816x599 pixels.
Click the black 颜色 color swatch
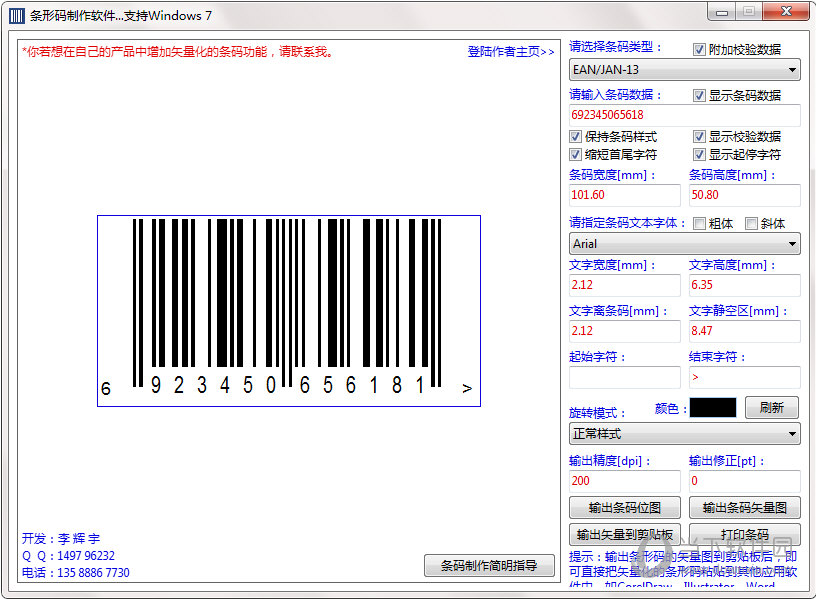coord(713,407)
